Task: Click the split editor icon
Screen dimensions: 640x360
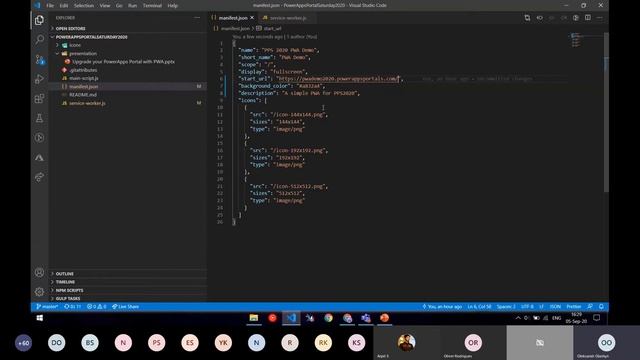Action: [588, 18]
